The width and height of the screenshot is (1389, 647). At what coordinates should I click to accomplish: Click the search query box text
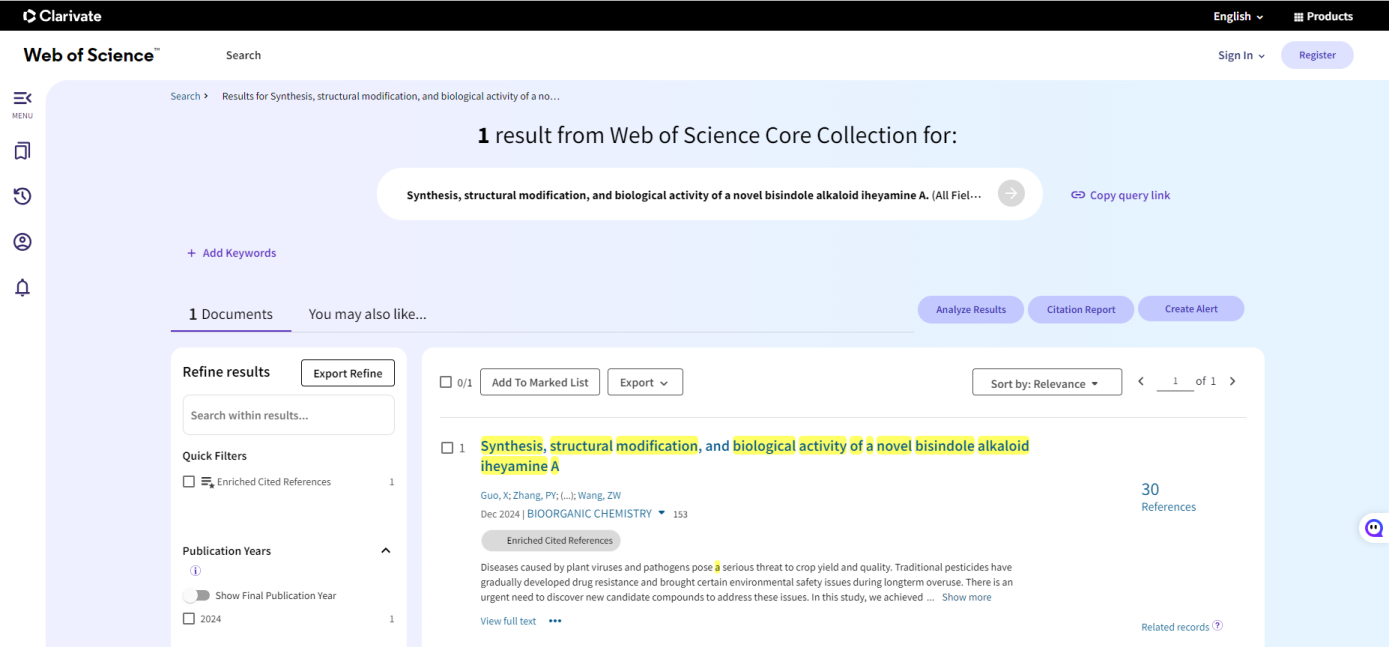694,195
